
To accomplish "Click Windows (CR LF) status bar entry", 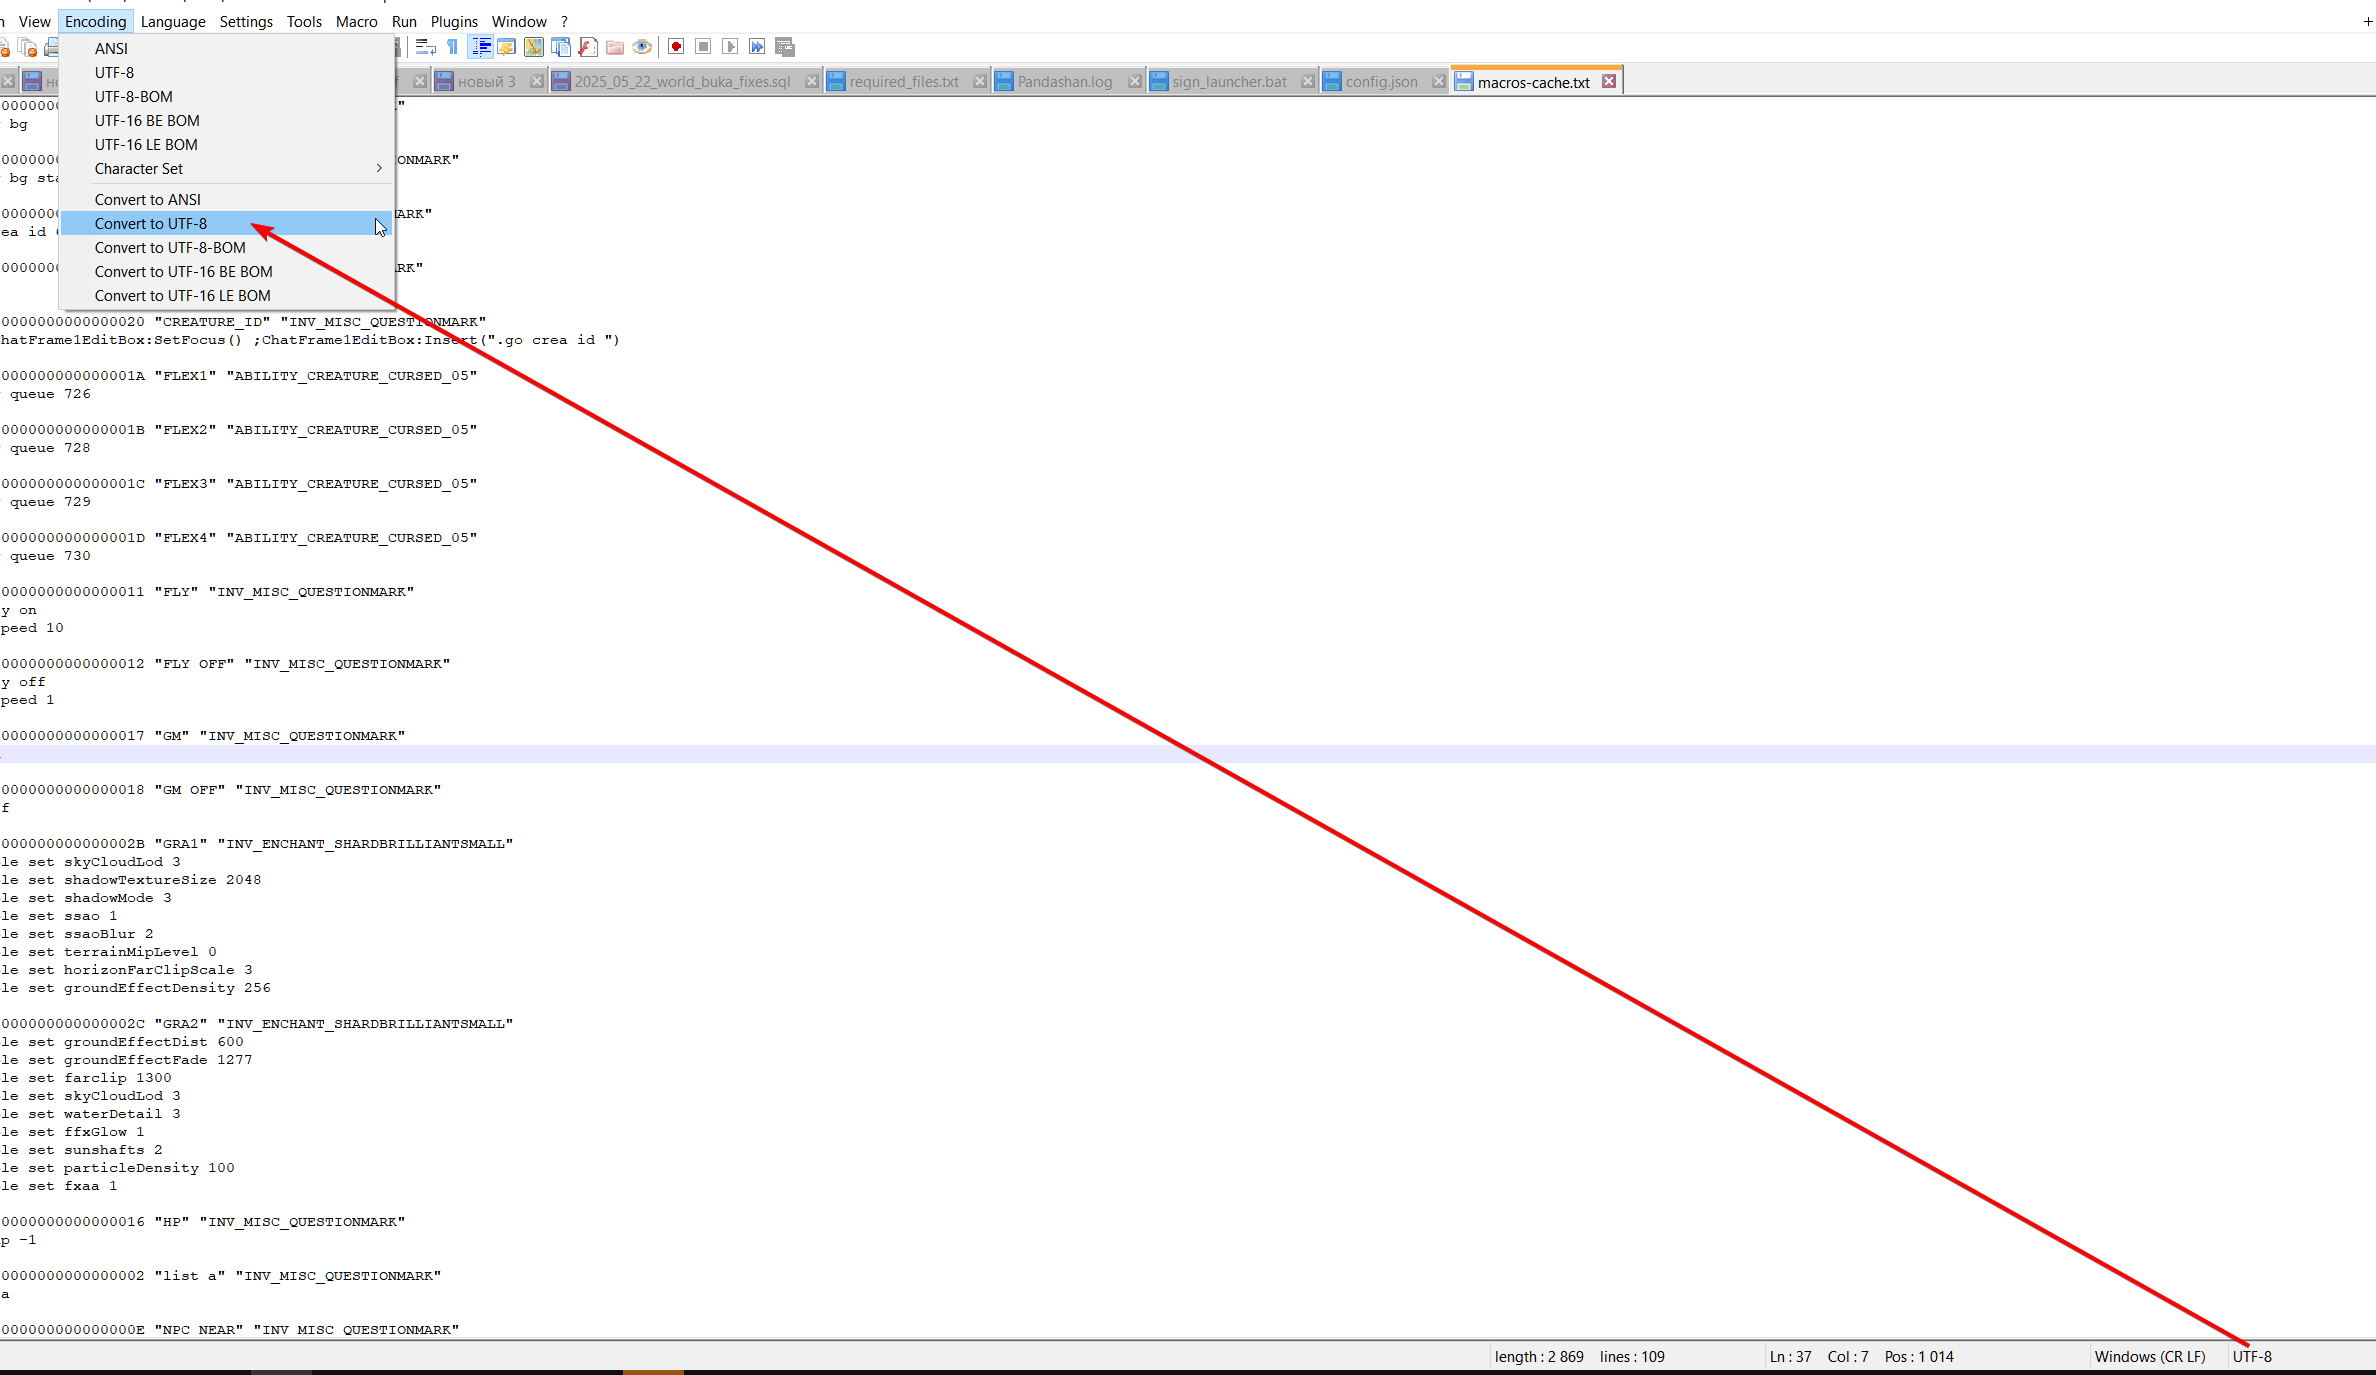I will coord(2150,1356).
